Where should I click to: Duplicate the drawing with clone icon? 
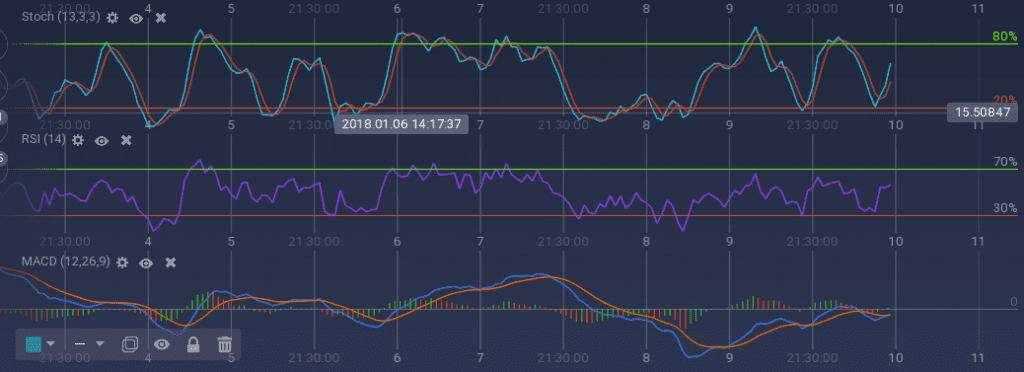pyautogui.click(x=130, y=344)
